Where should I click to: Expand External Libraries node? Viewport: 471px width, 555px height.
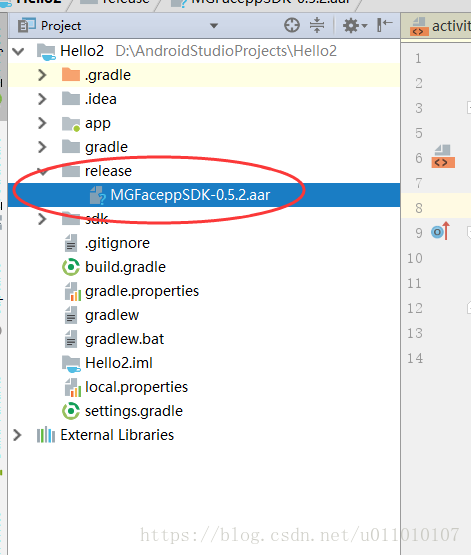[17, 435]
